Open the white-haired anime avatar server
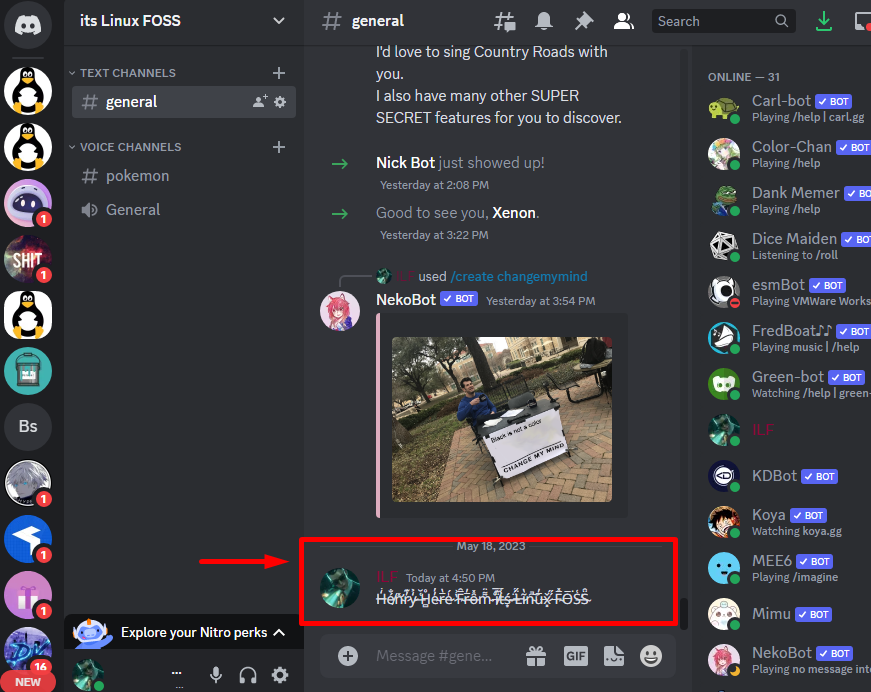Screen dimensions: 871x692 [28, 483]
